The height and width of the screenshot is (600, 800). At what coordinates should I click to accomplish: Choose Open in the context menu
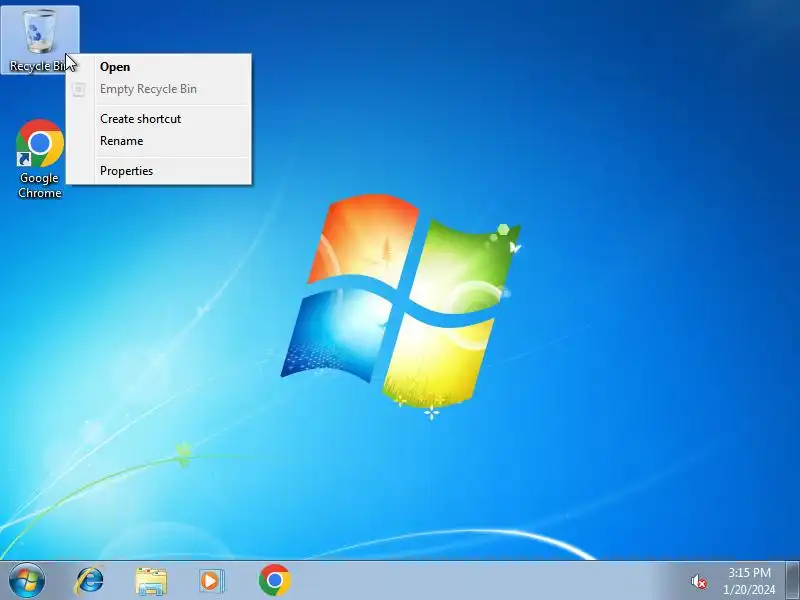159,67
